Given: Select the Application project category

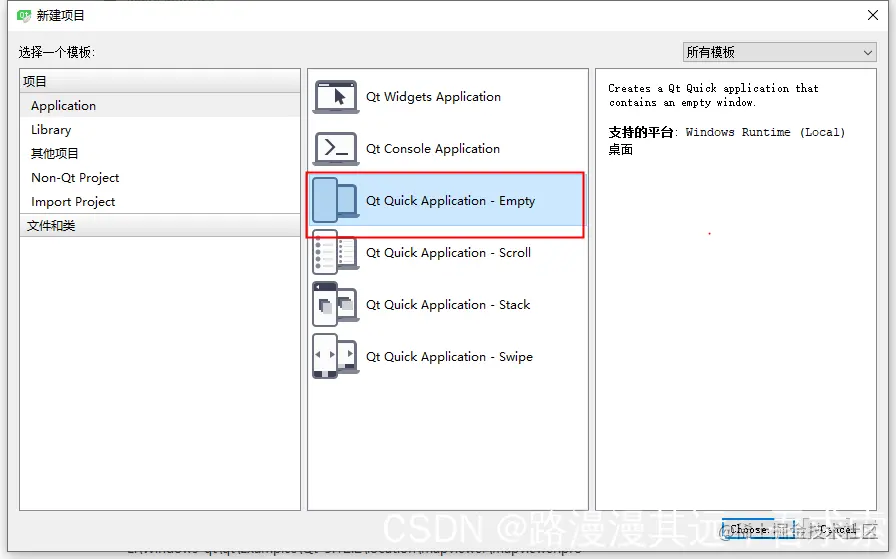Looking at the screenshot, I should click(x=159, y=106).
